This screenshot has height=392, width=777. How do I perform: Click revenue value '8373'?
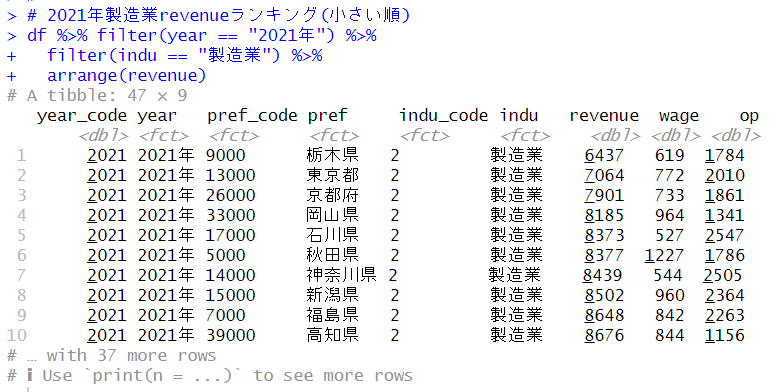tap(604, 235)
